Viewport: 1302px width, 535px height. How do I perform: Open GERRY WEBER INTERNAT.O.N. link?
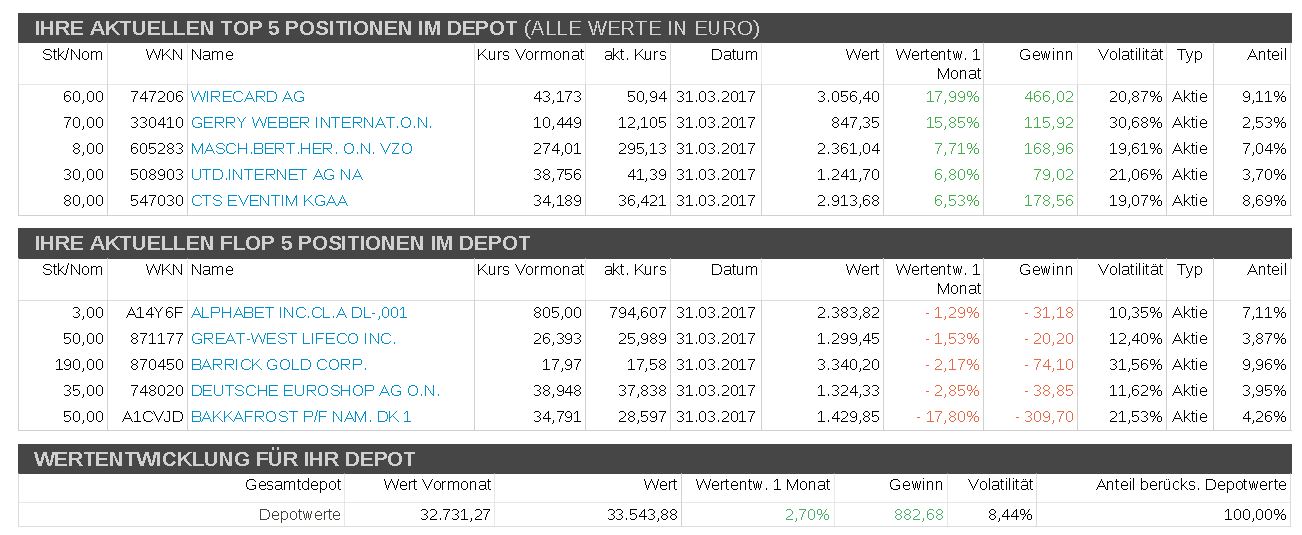pos(311,123)
